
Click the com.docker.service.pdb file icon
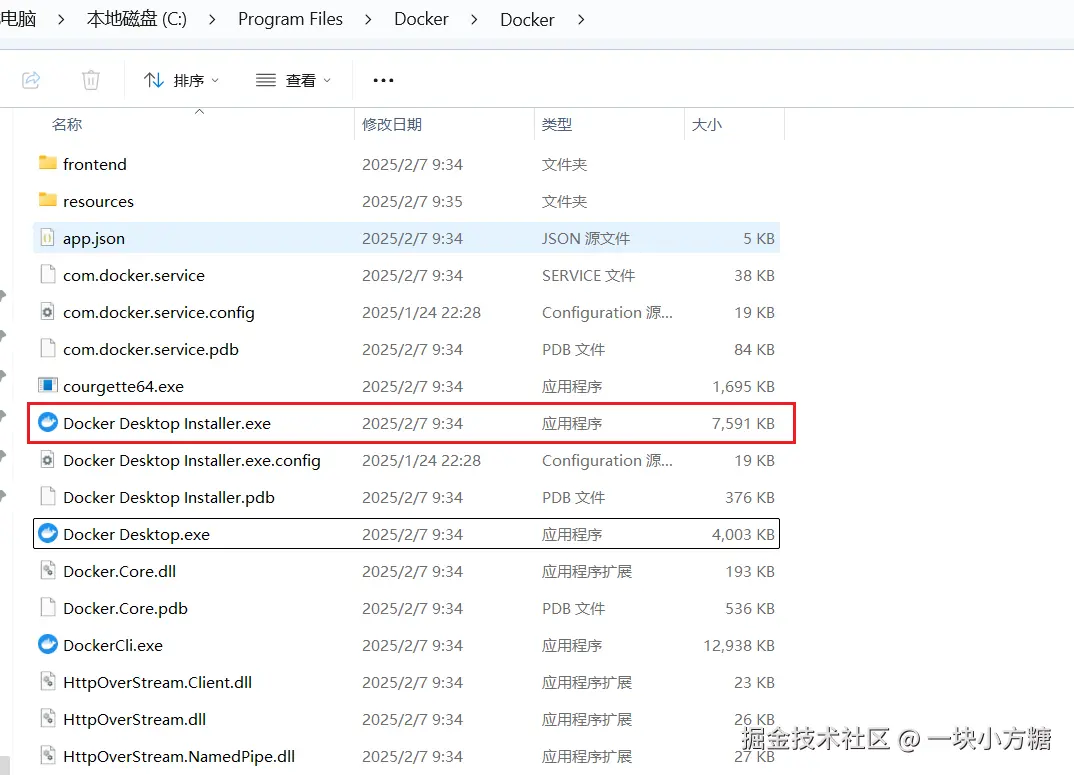47,349
